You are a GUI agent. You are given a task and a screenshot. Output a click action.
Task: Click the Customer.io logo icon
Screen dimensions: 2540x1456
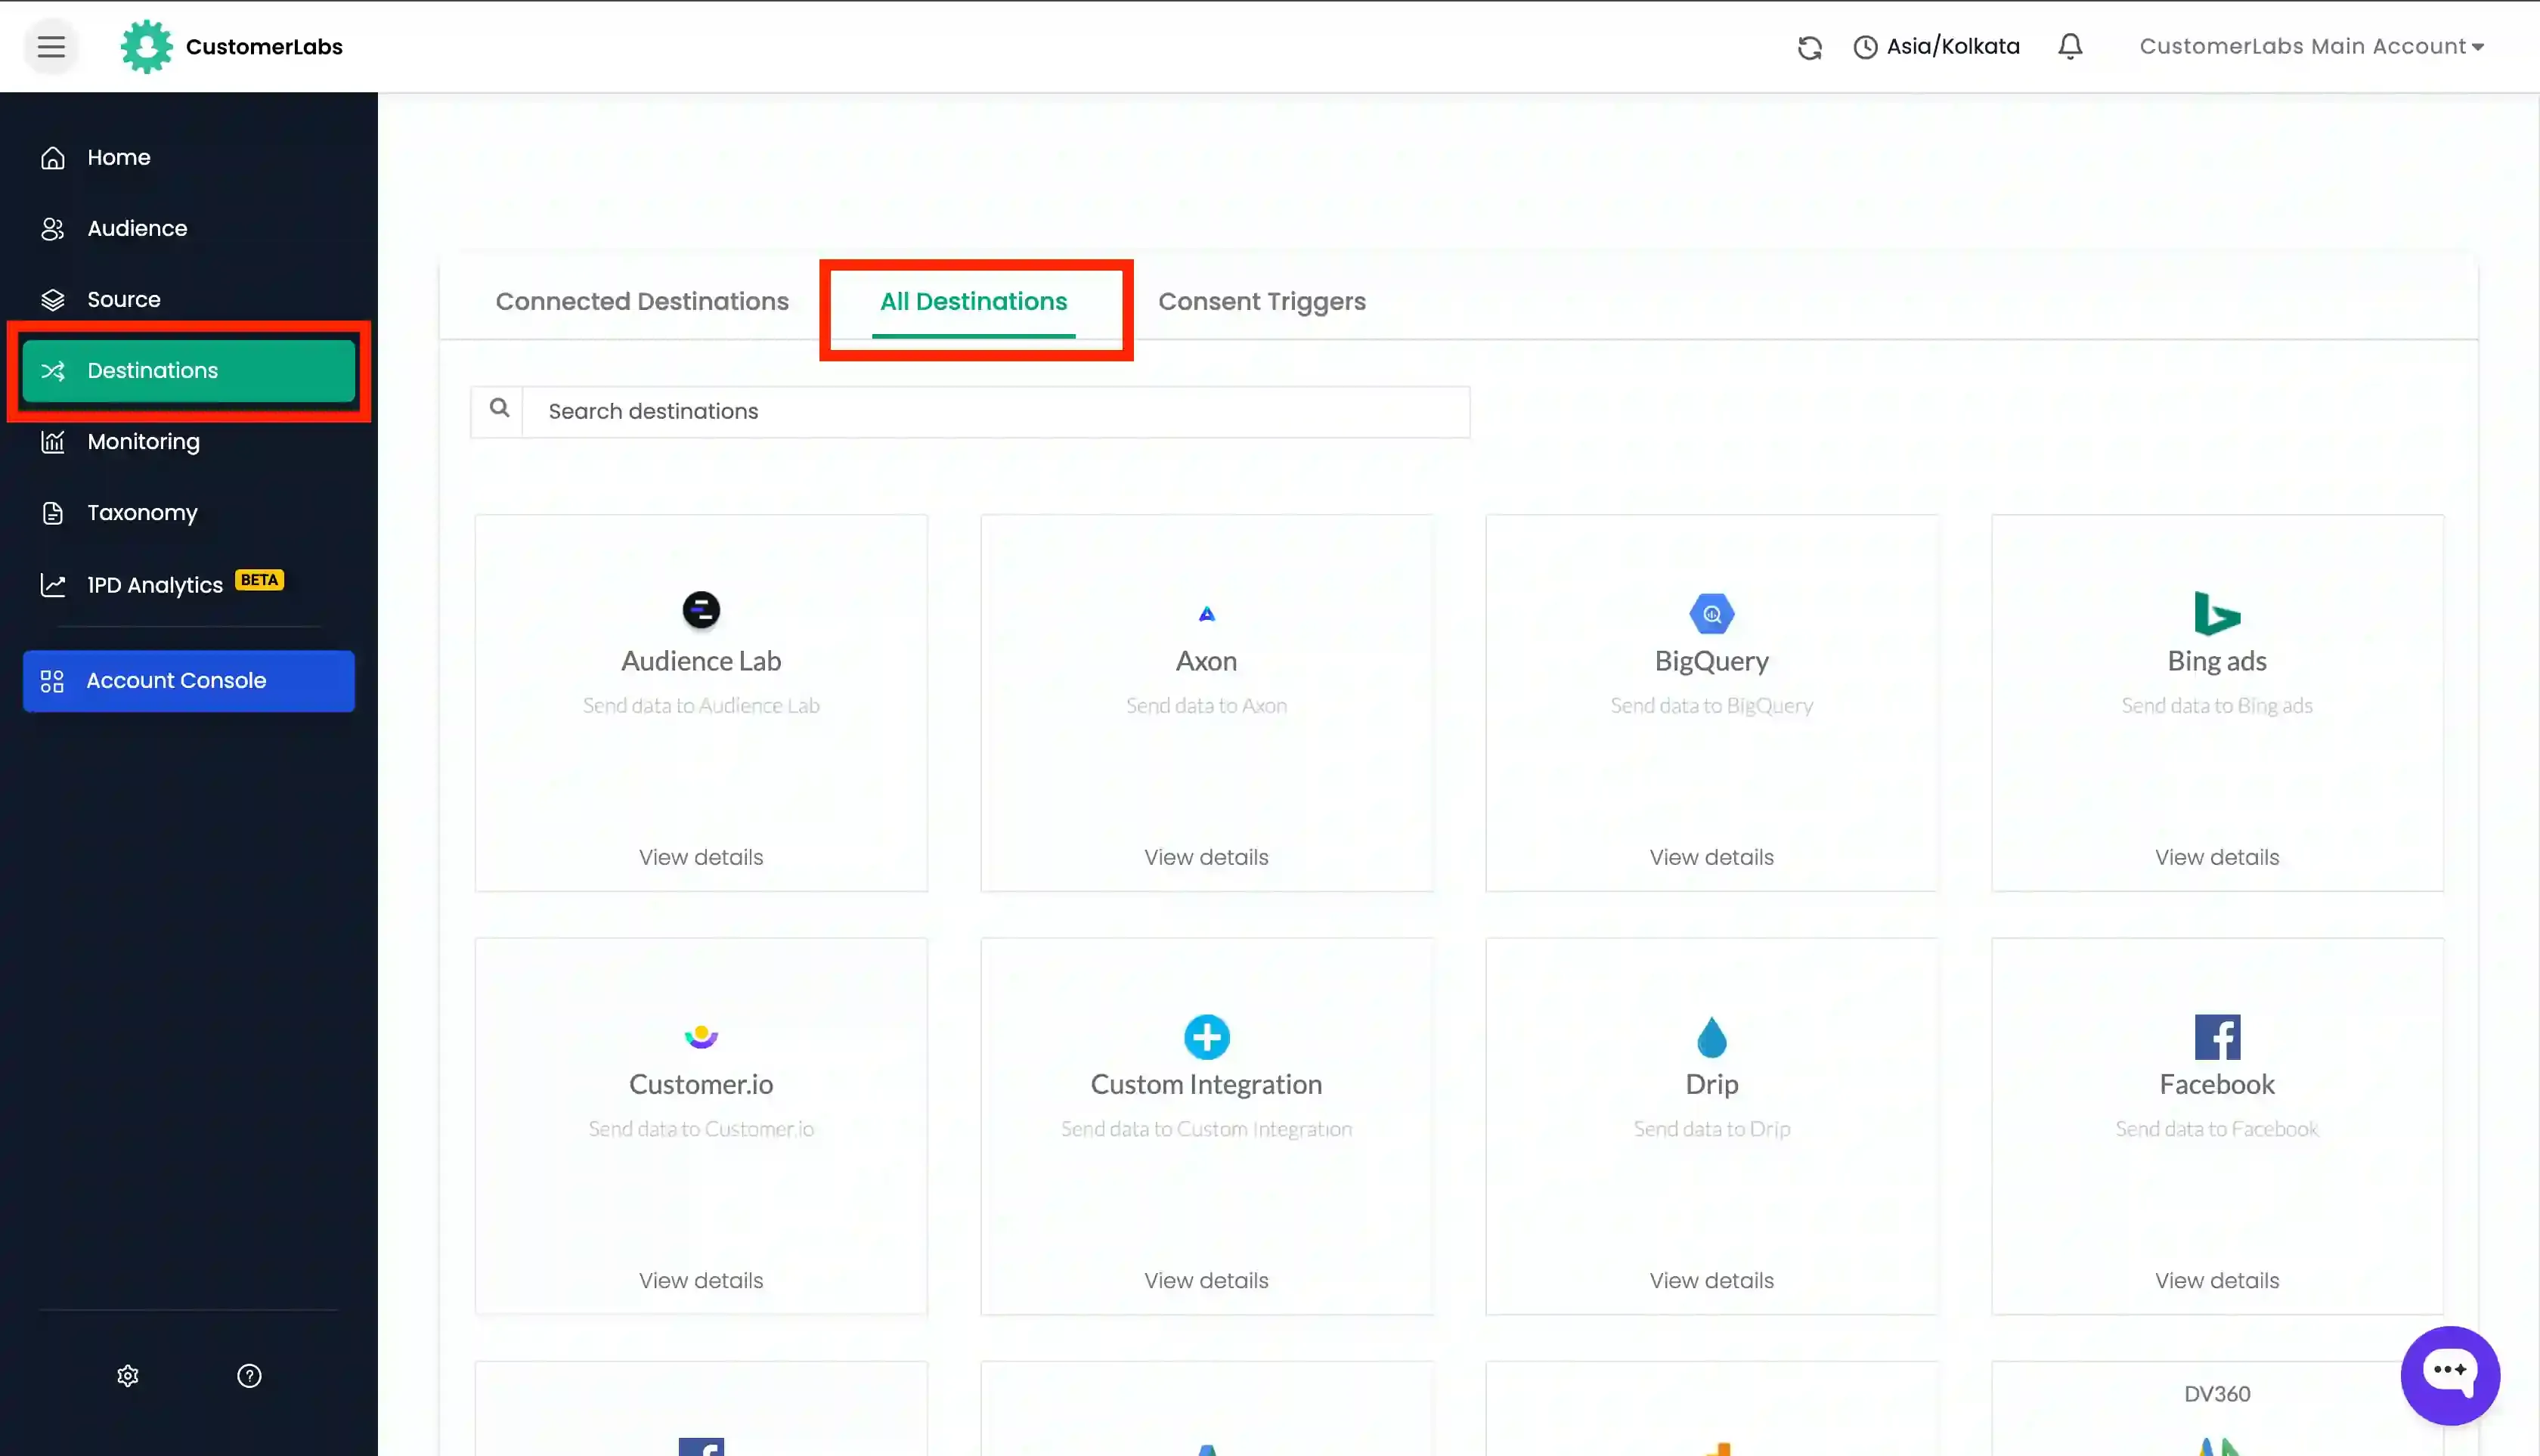tap(701, 1037)
